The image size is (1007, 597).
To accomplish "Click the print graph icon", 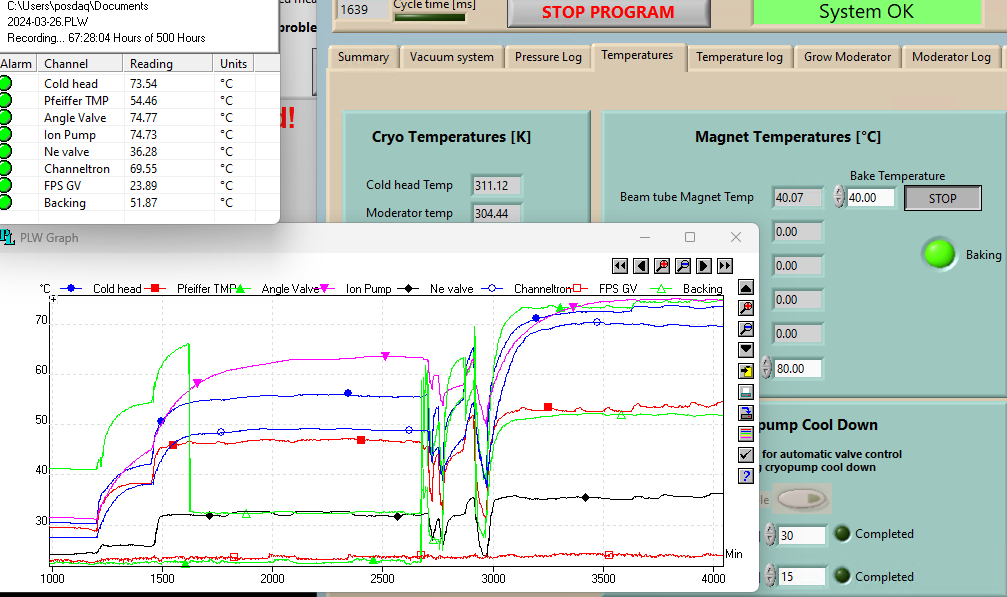I will [x=746, y=392].
